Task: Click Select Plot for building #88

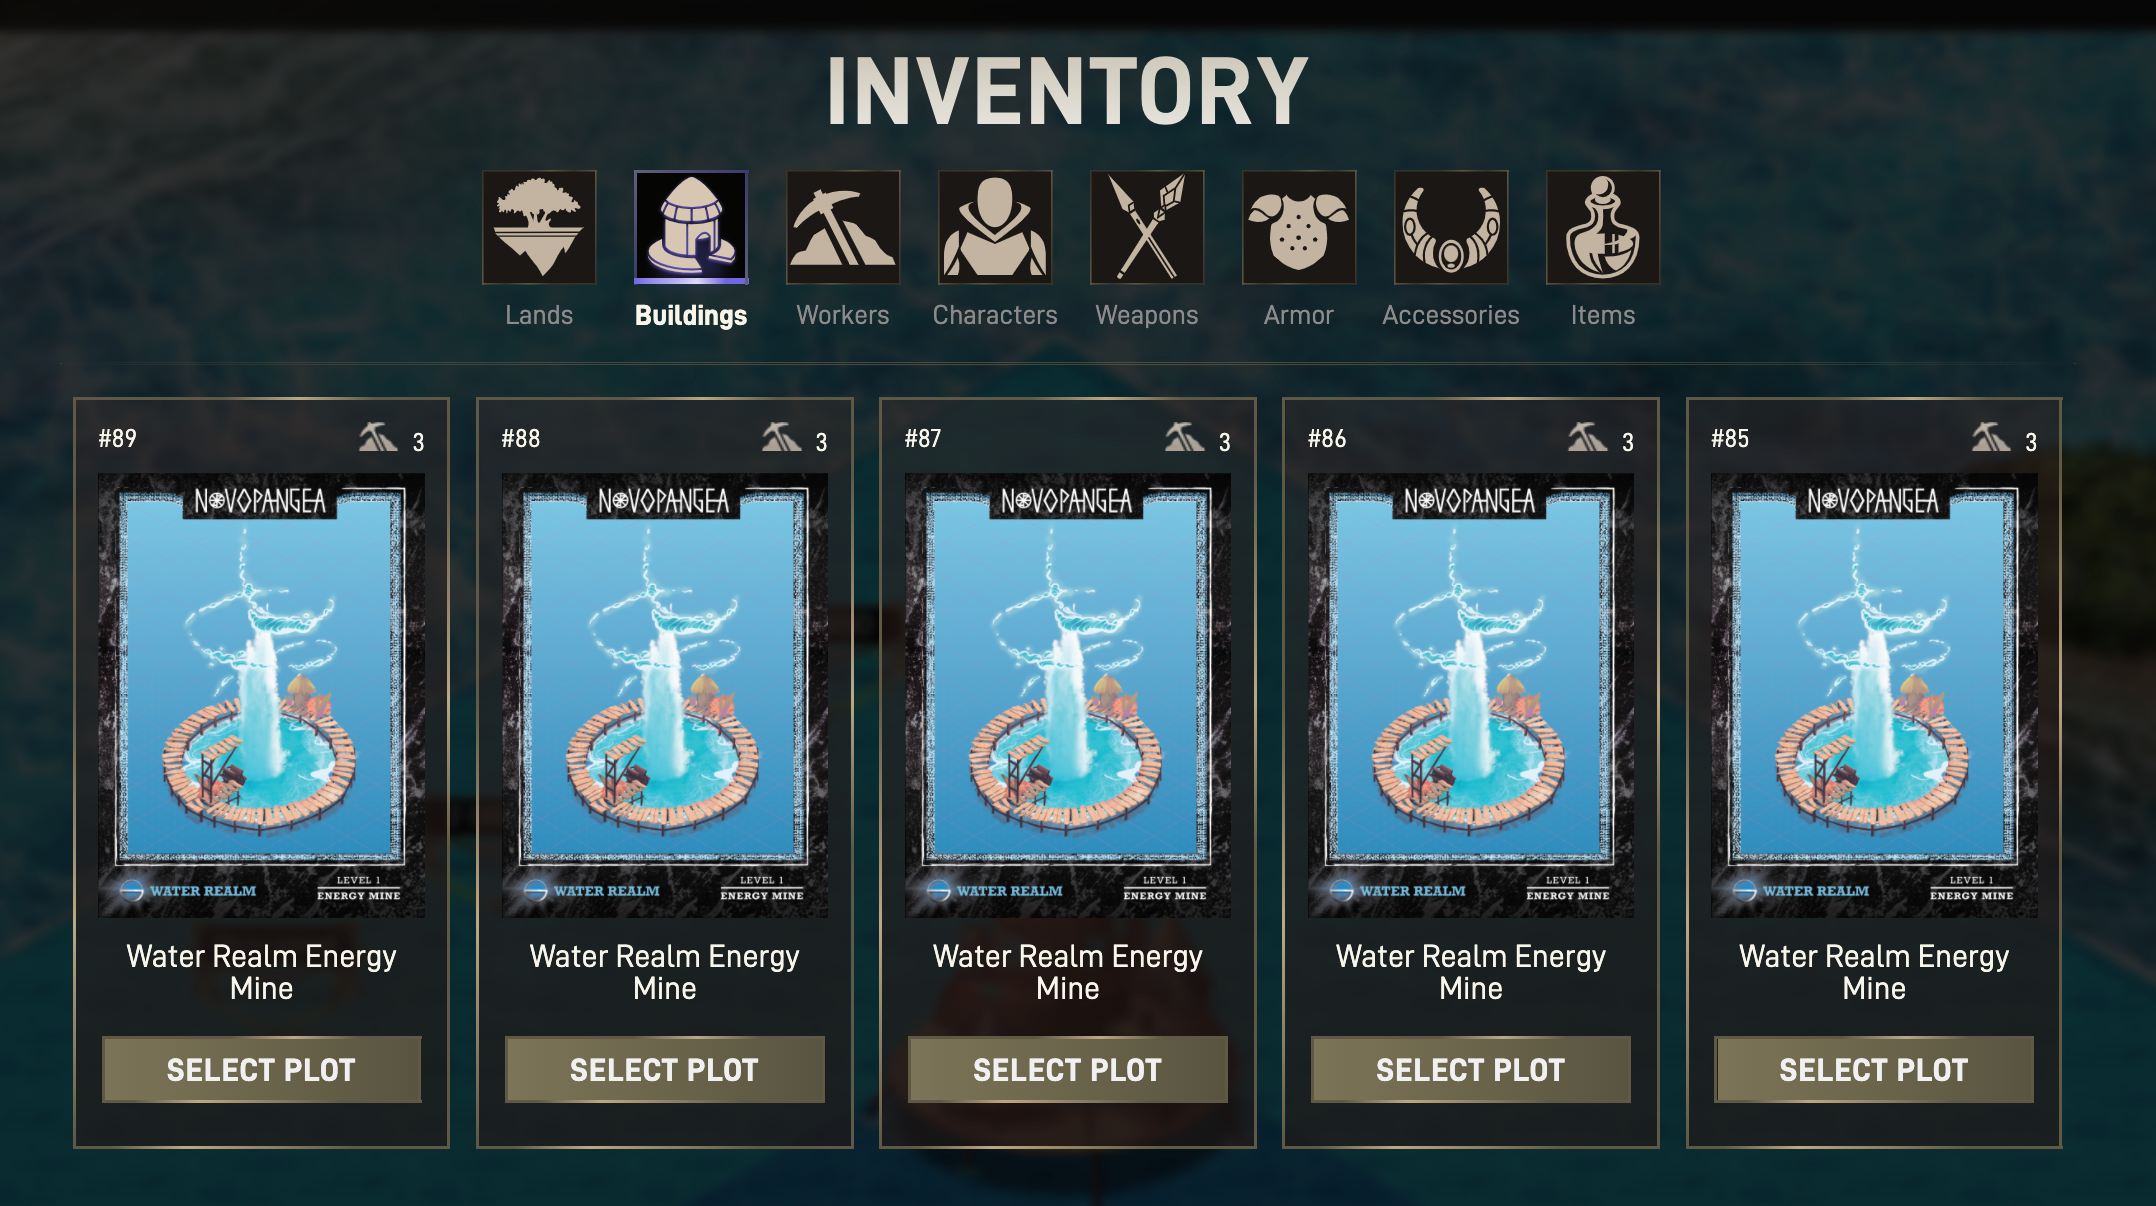Action: [665, 1070]
